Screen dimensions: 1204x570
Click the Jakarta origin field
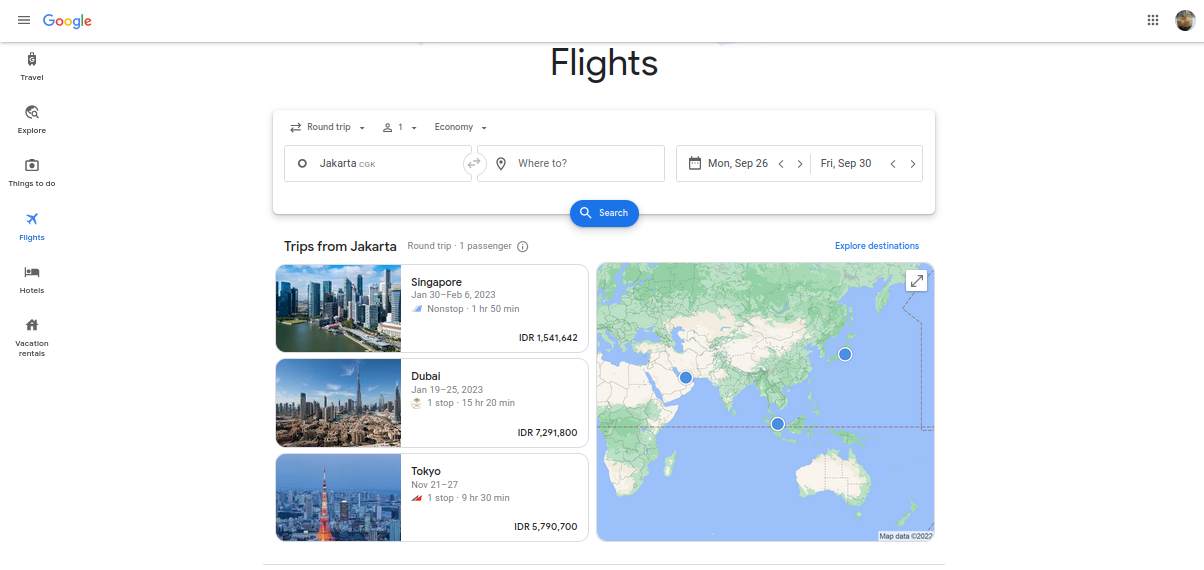tap(378, 163)
